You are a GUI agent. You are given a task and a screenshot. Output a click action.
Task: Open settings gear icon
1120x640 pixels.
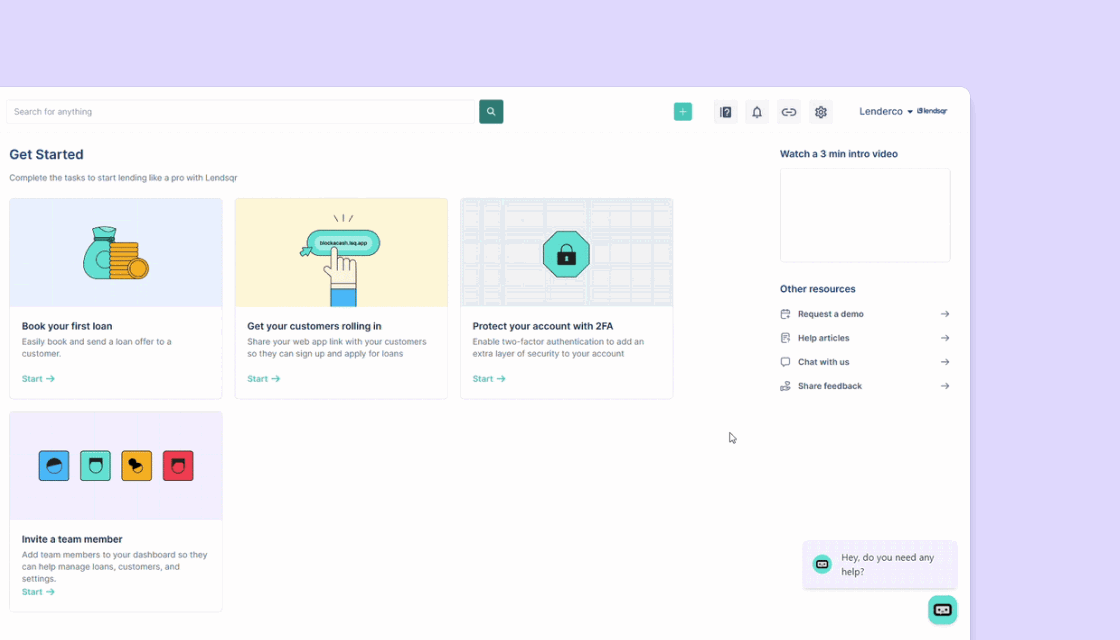click(821, 112)
